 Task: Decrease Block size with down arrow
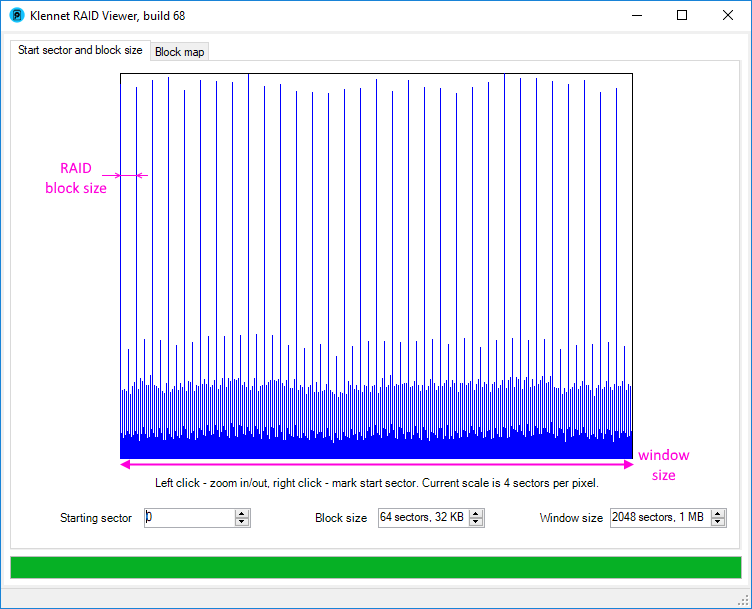click(x=476, y=522)
